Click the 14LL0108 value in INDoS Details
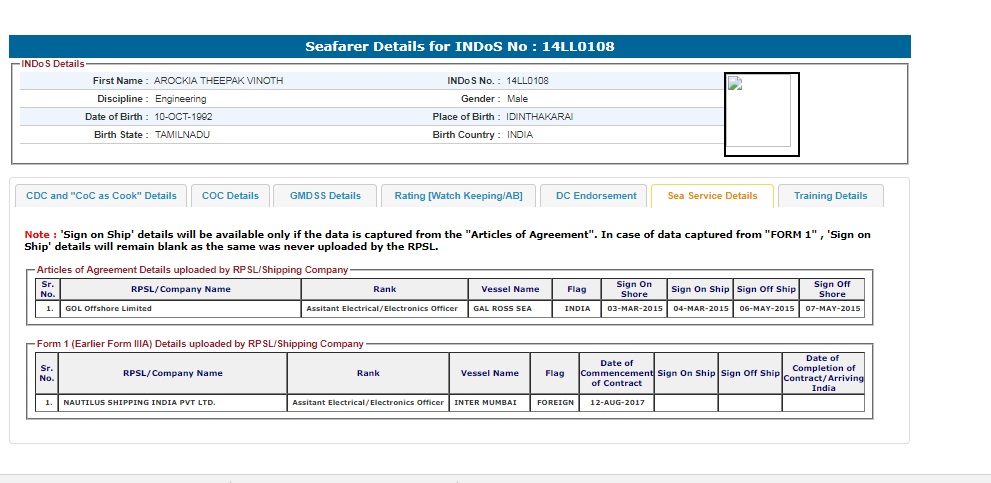This screenshot has width=991, height=483. [527, 80]
